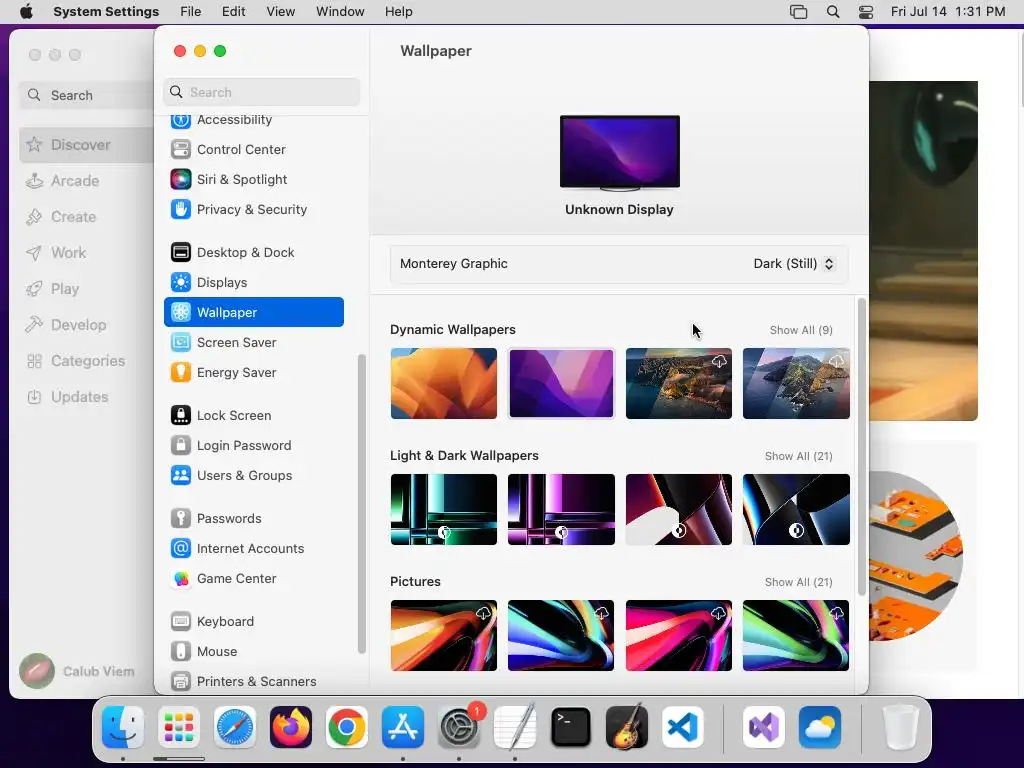
Task: Open Updates in App Store window
Action: (67, 397)
